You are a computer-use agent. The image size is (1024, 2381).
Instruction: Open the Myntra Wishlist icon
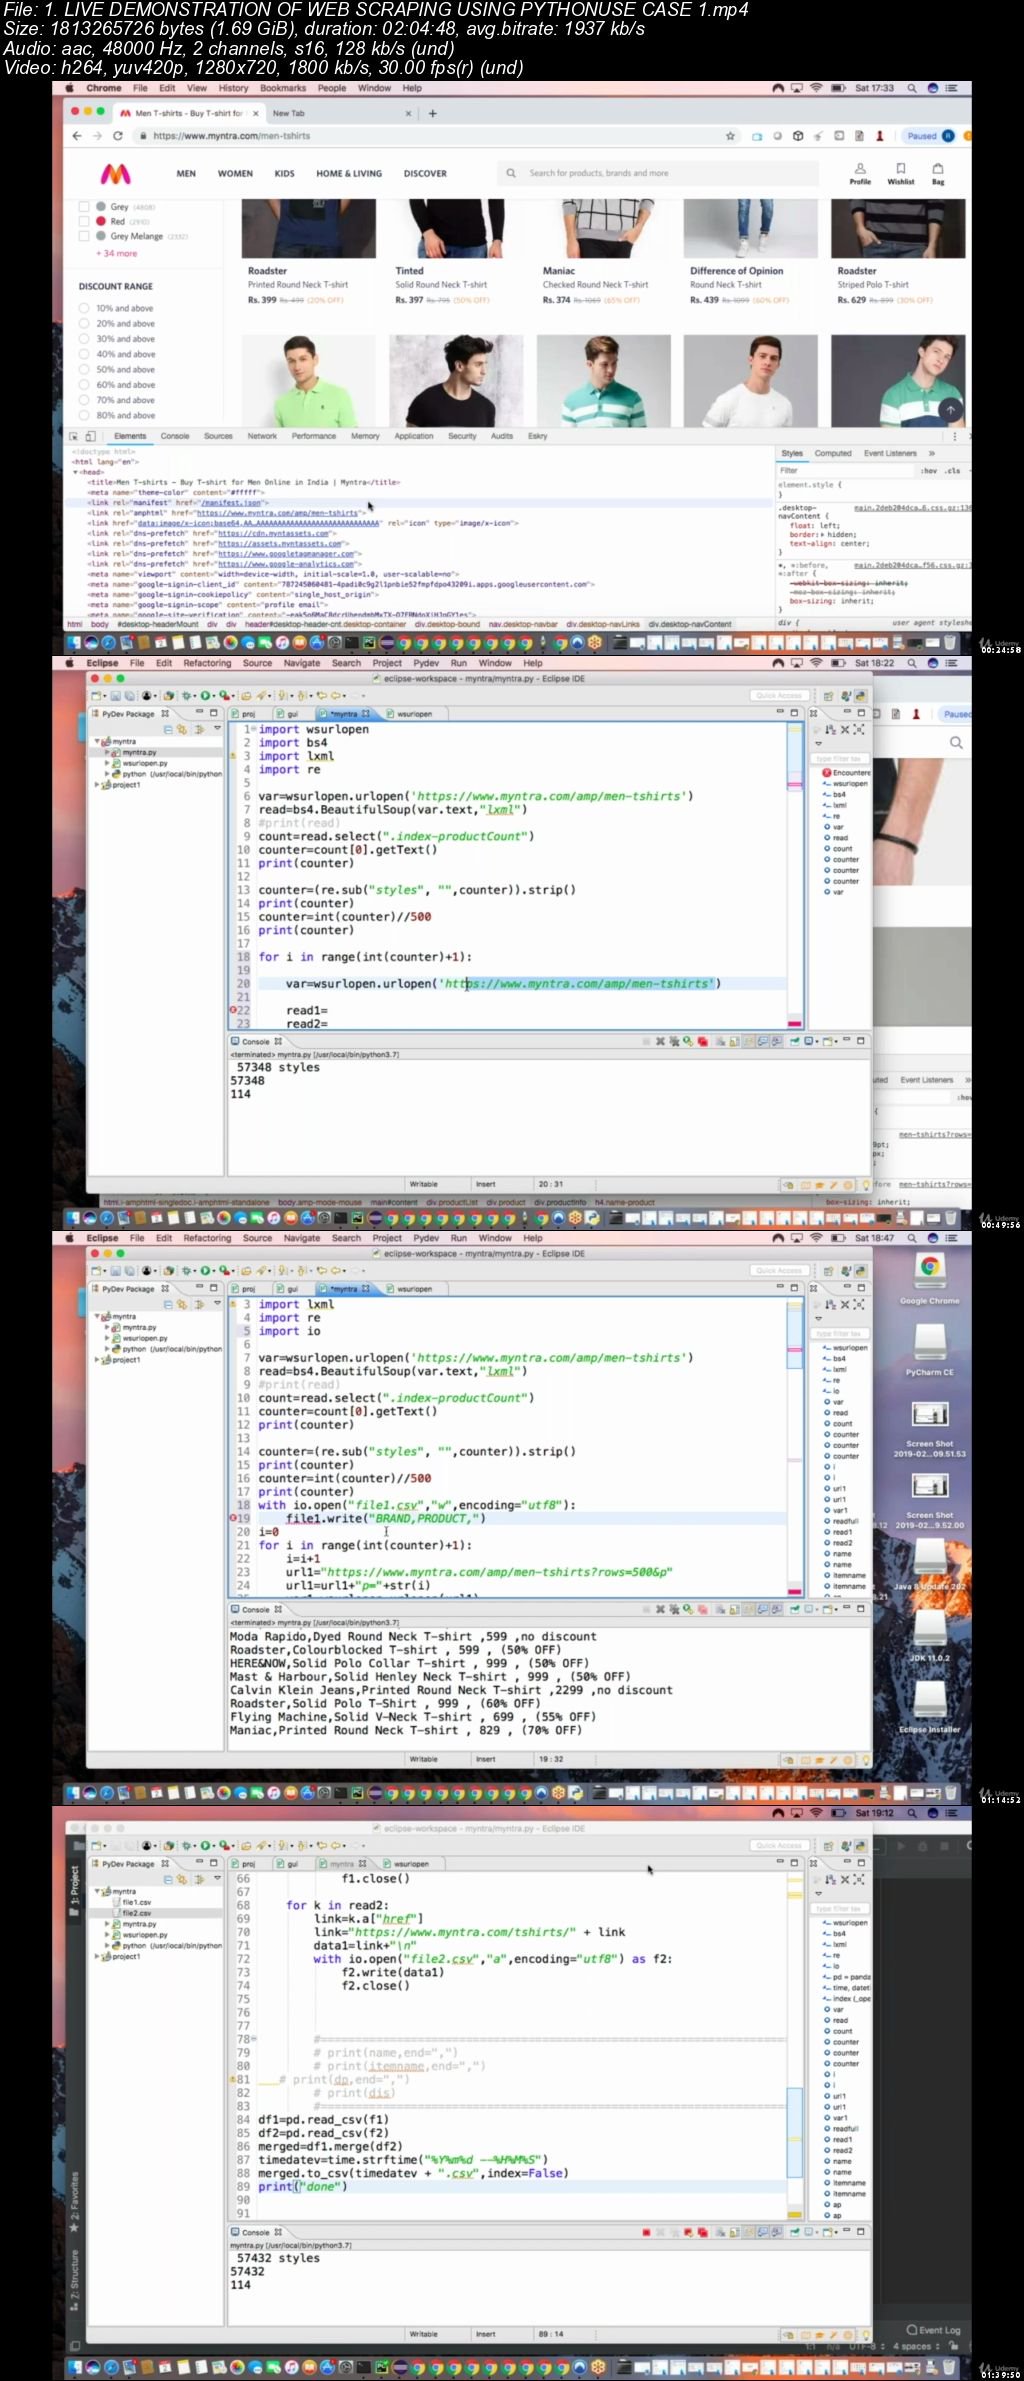900,173
